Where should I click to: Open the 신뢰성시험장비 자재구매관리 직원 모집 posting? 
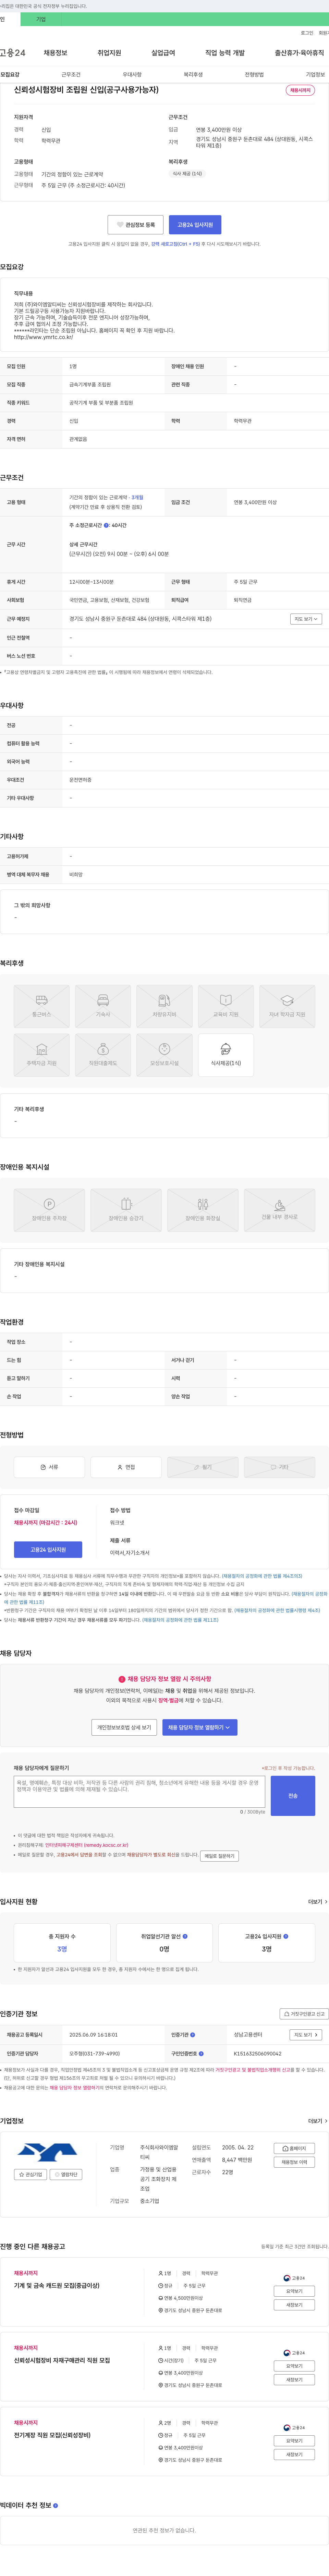[x=62, y=2360]
